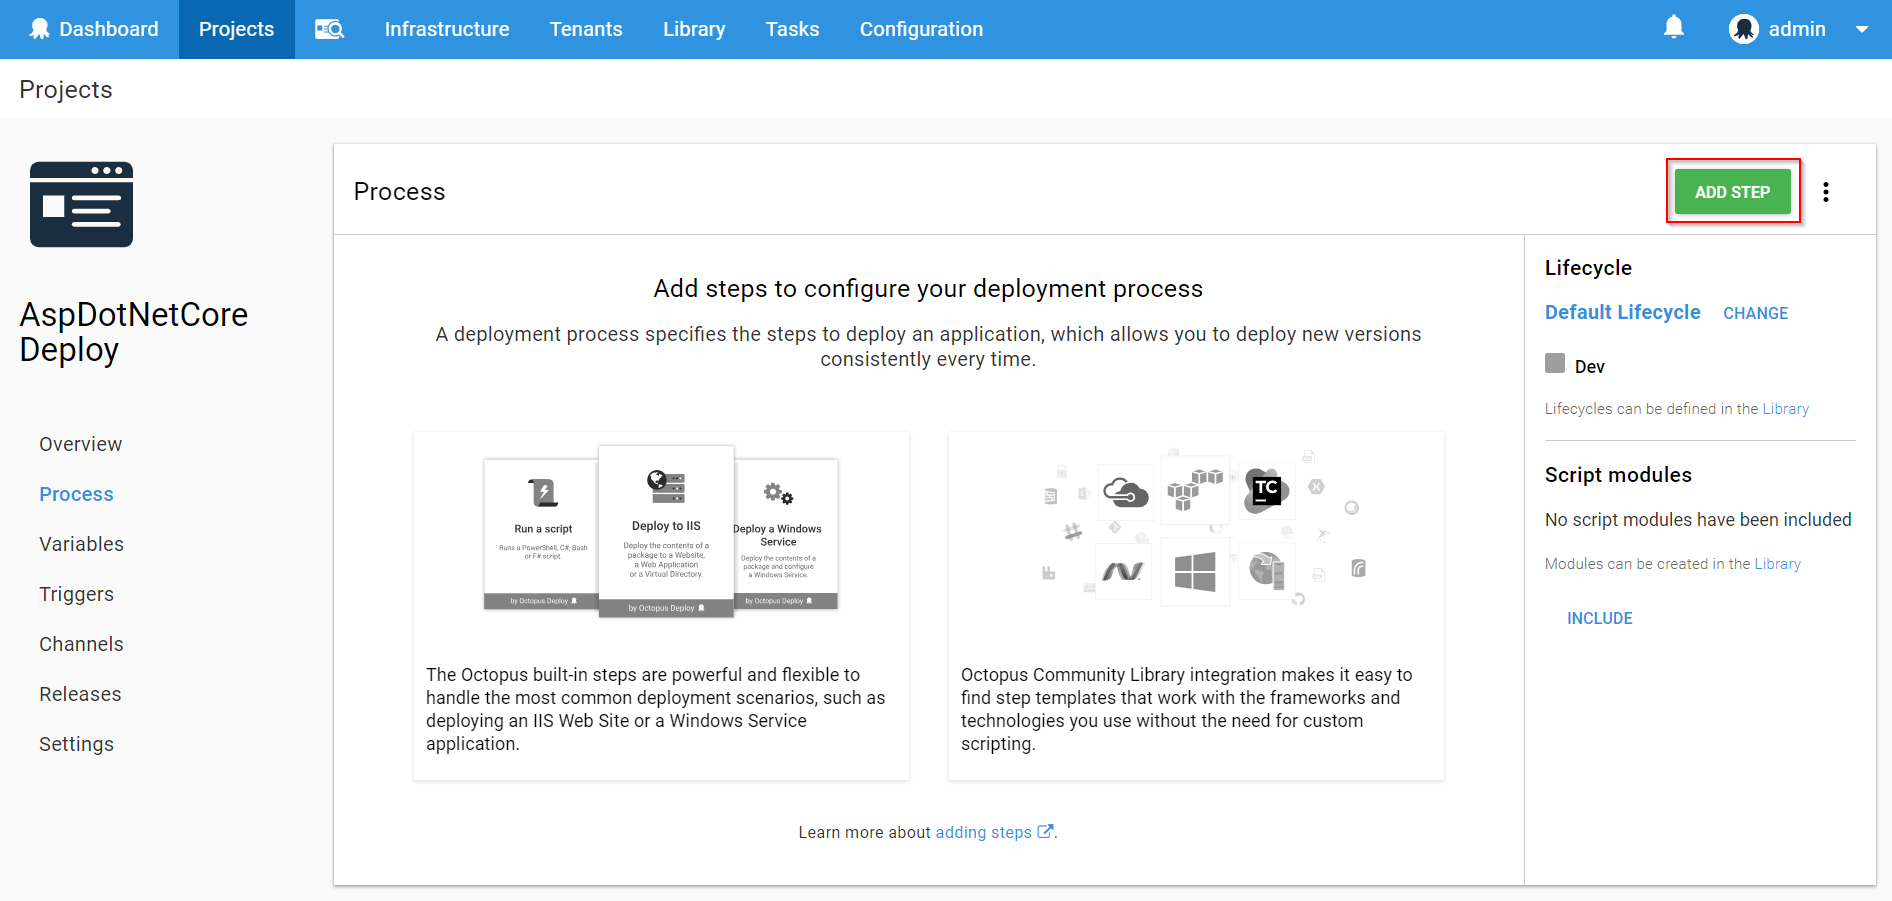1892x901 pixels.
Task: Click the external link icon after adding steps
Action: pyautogui.click(x=1045, y=831)
